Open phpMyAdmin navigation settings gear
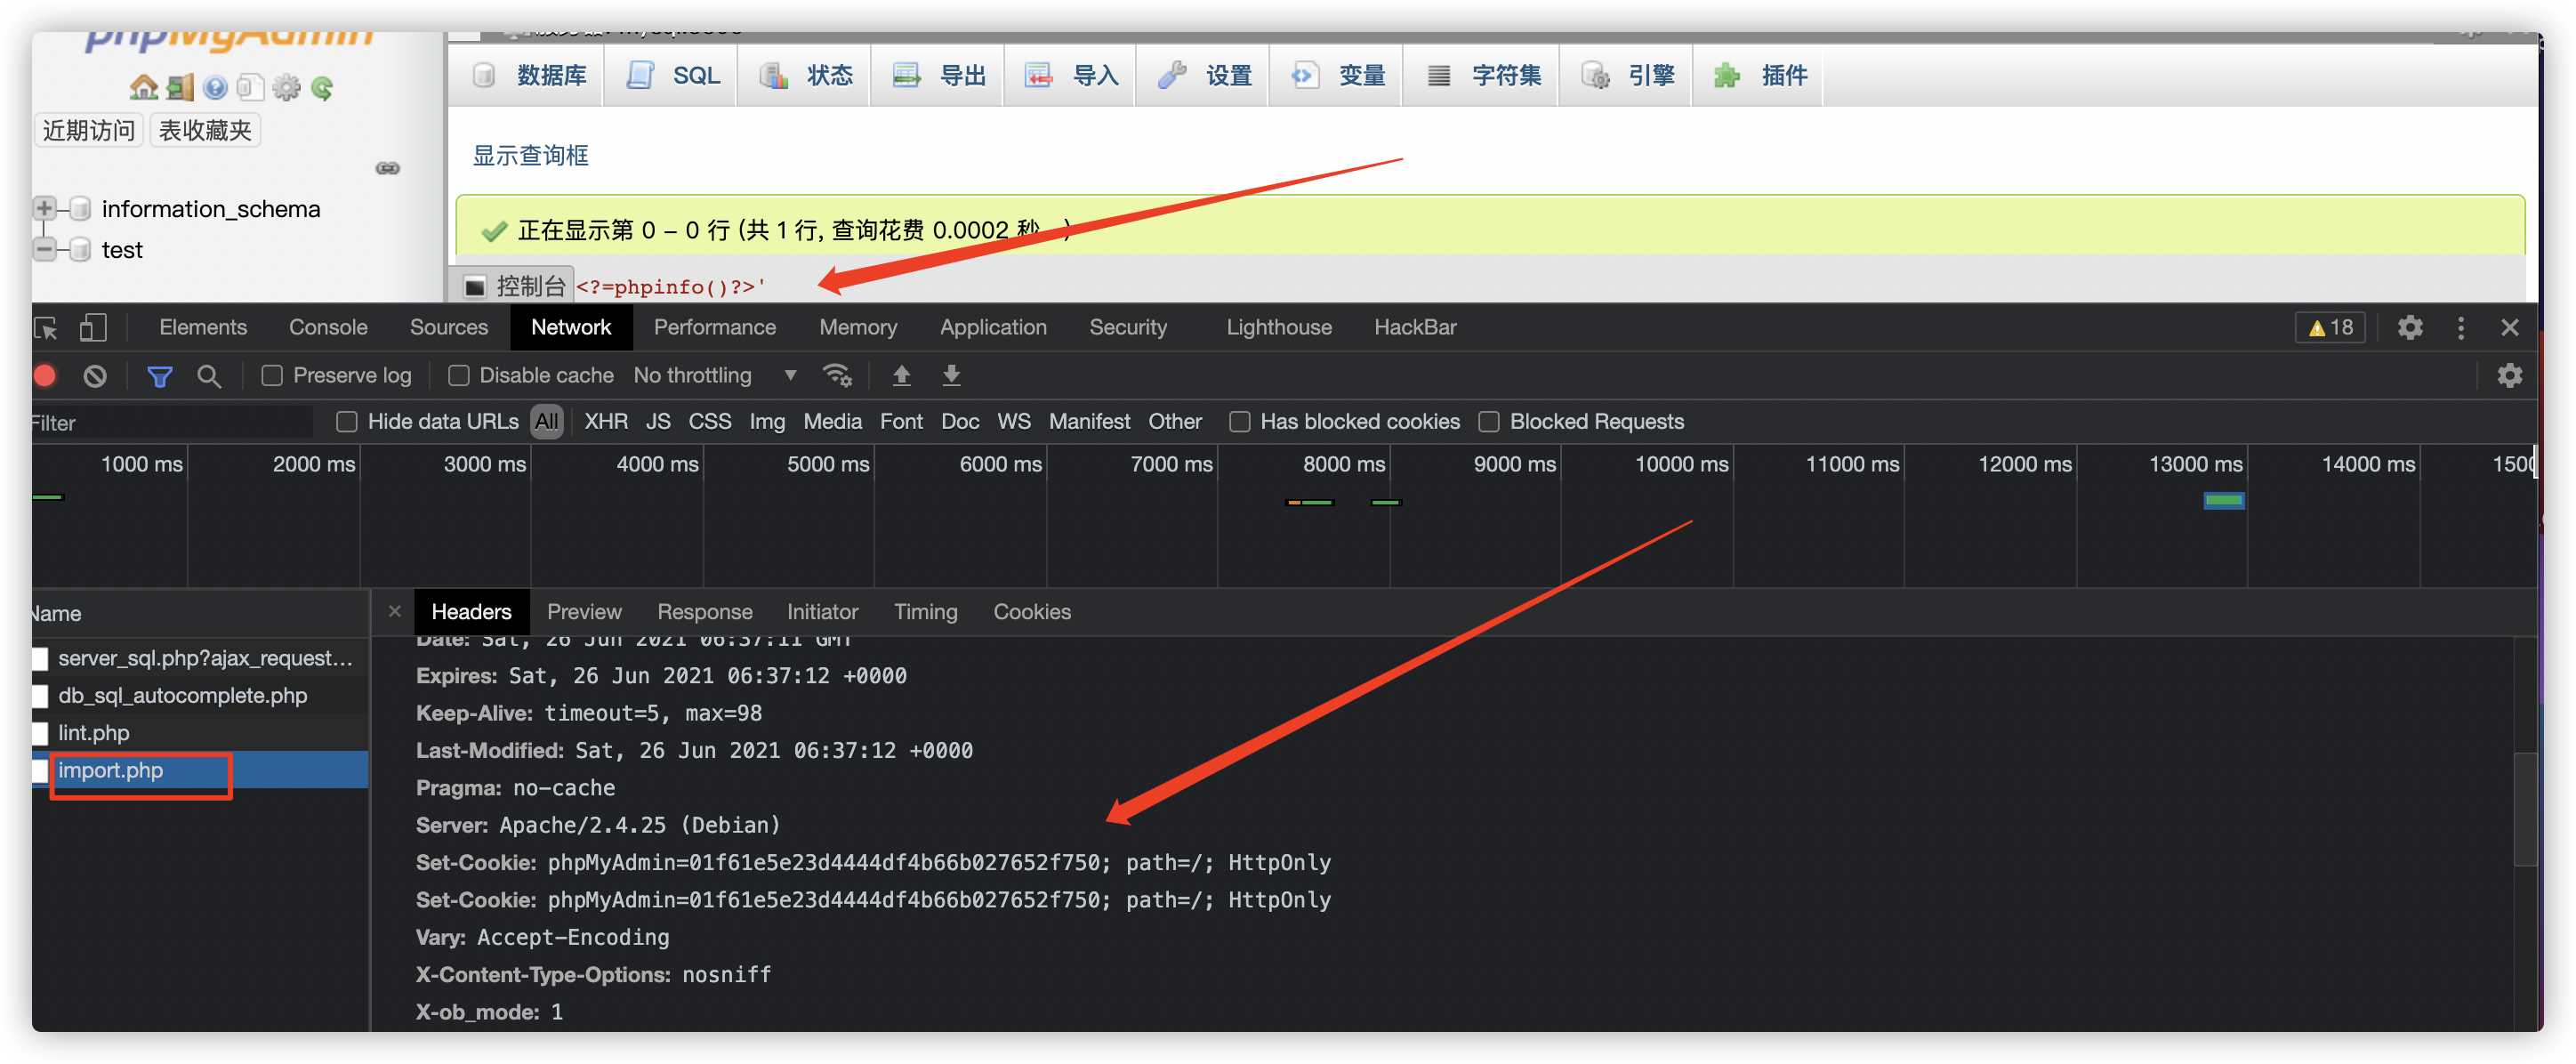This screenshot has width=2576, height=1064. click(286, 88)
